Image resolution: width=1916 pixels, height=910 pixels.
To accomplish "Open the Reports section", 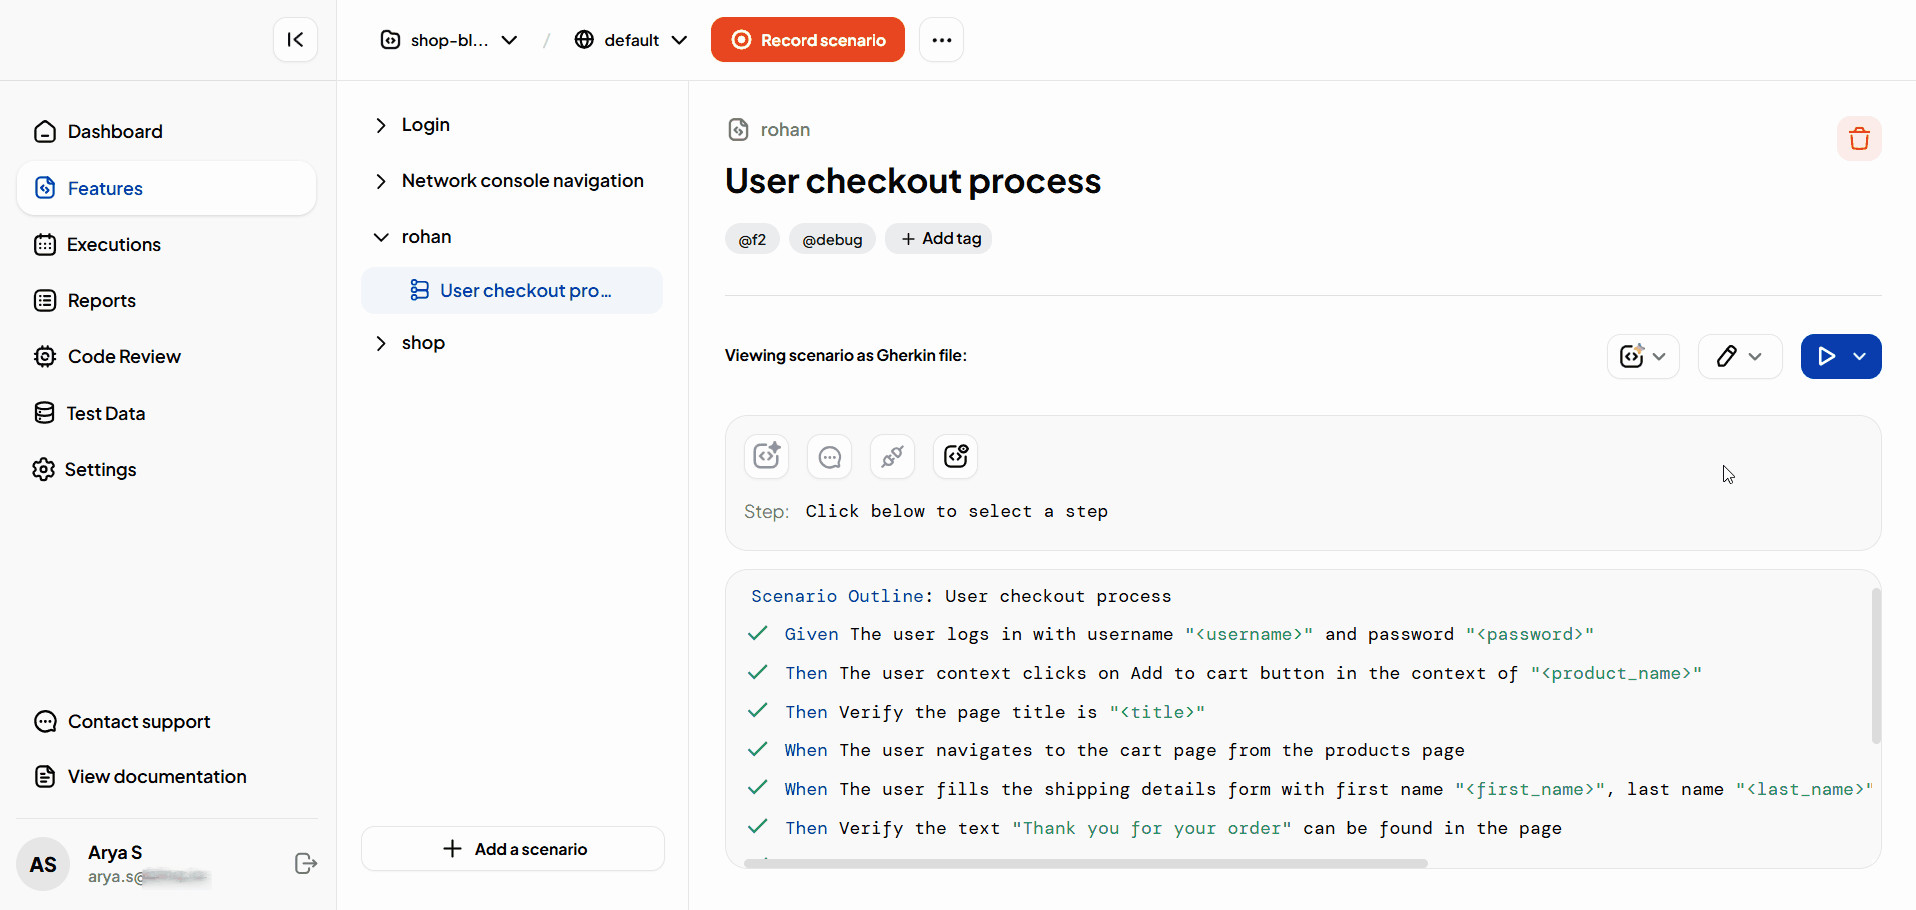I will click(101, 300).
